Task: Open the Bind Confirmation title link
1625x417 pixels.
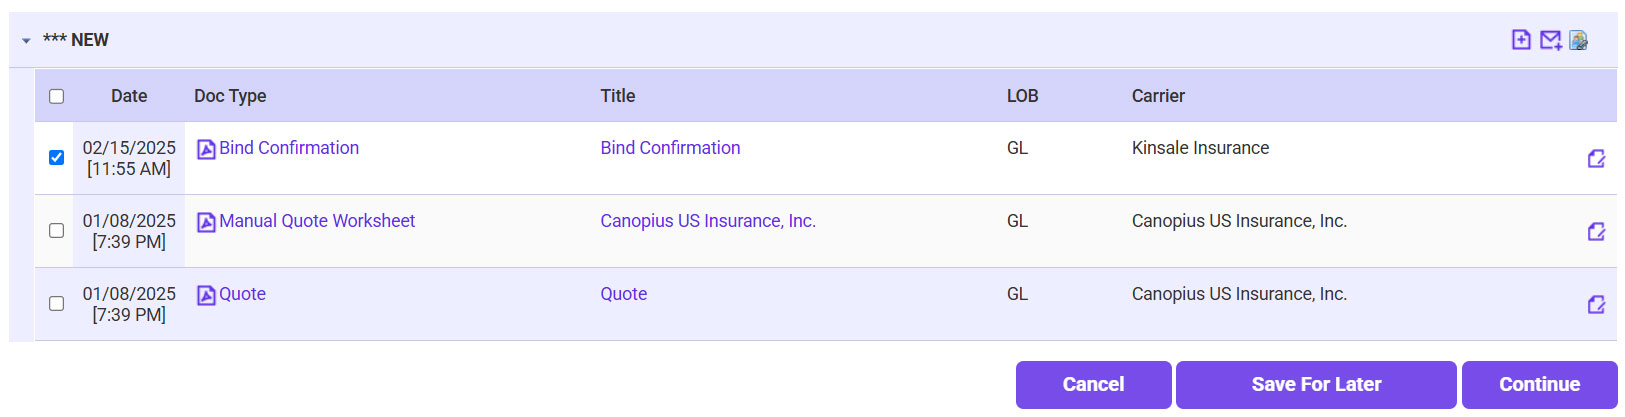Action: [x=670, y=148]
